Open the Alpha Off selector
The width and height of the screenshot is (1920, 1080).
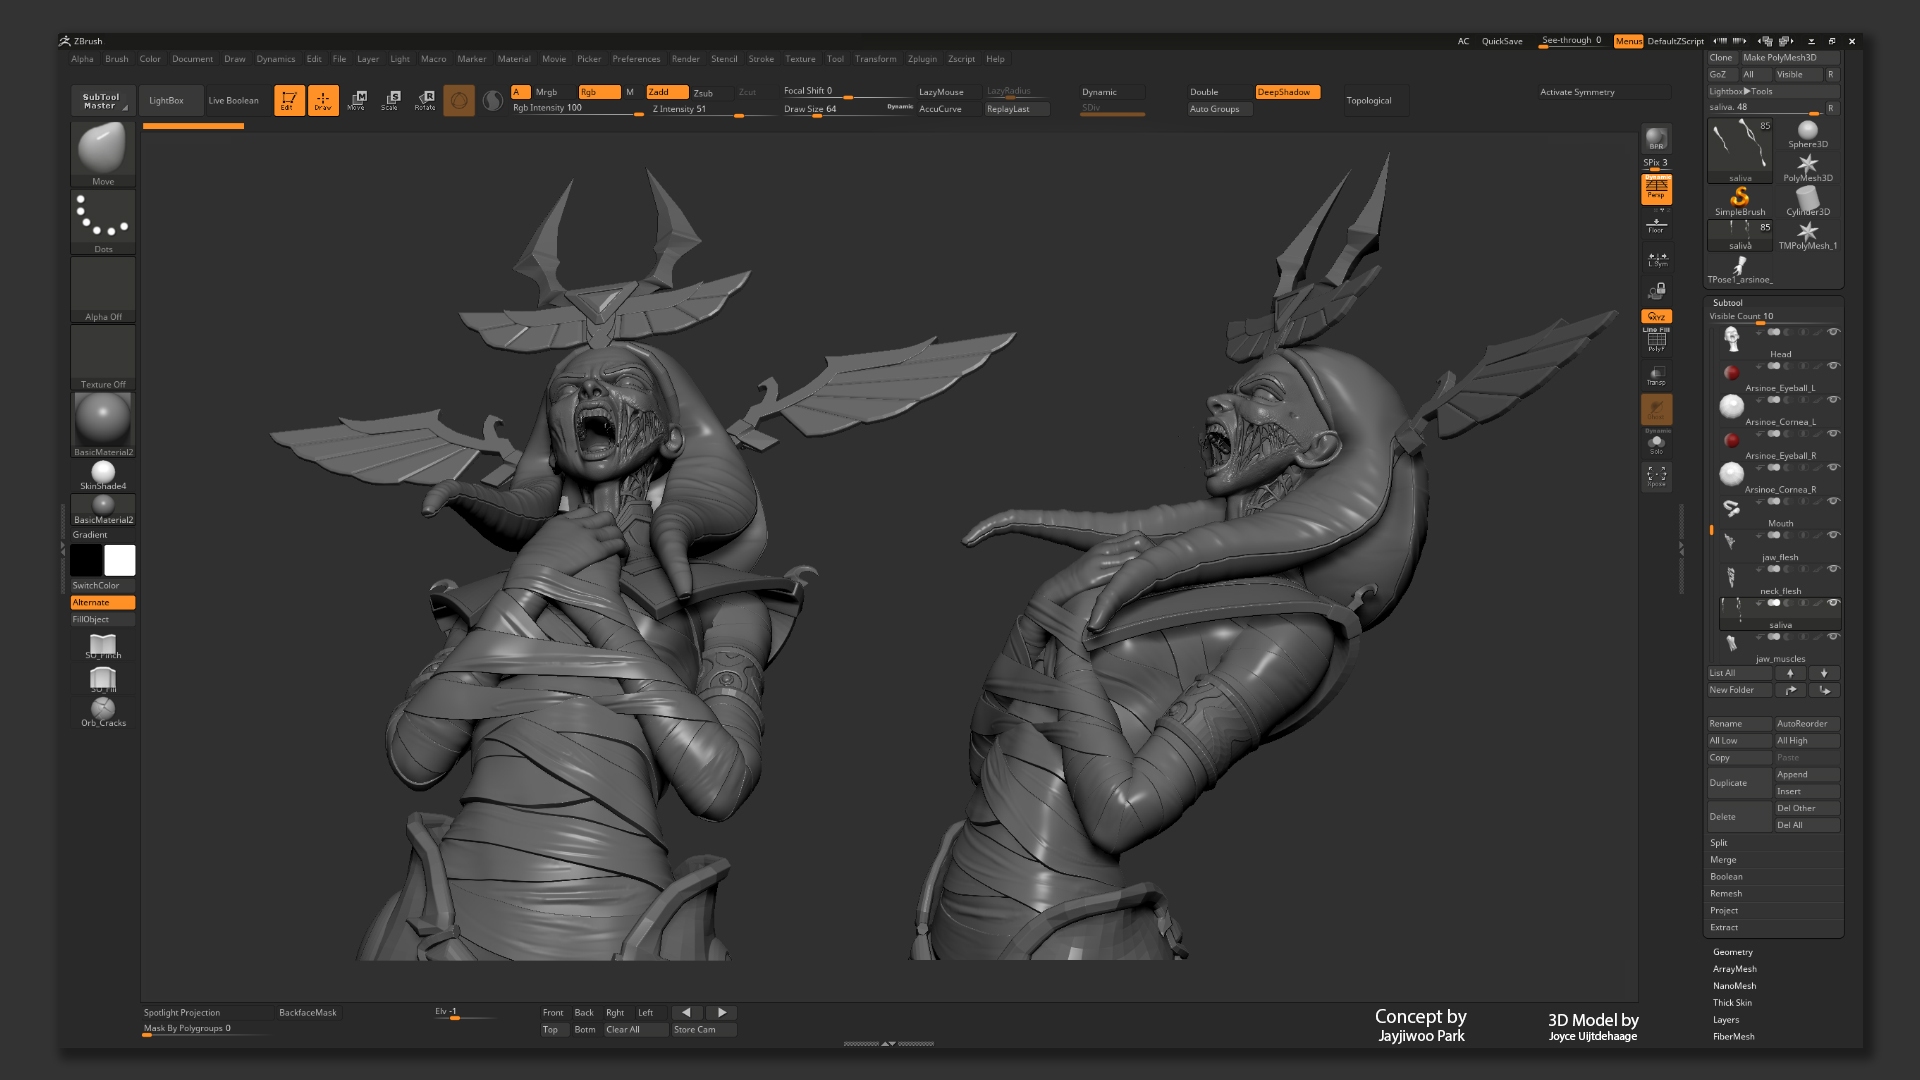pyautogui.click(x=103, y=290)
